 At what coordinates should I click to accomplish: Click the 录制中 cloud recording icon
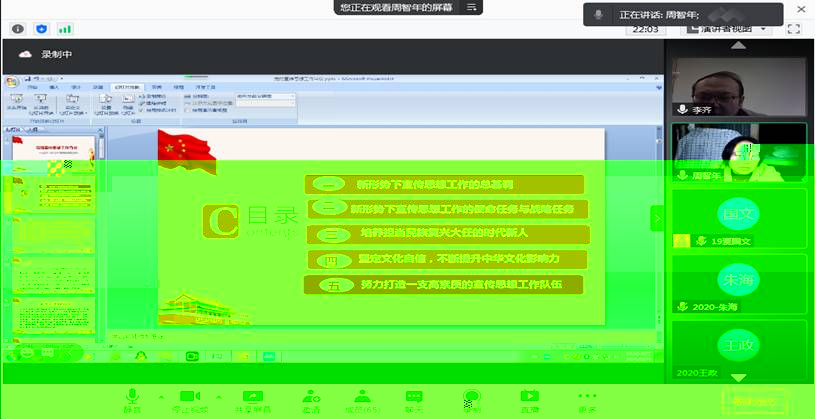click(x=25, y=54)
